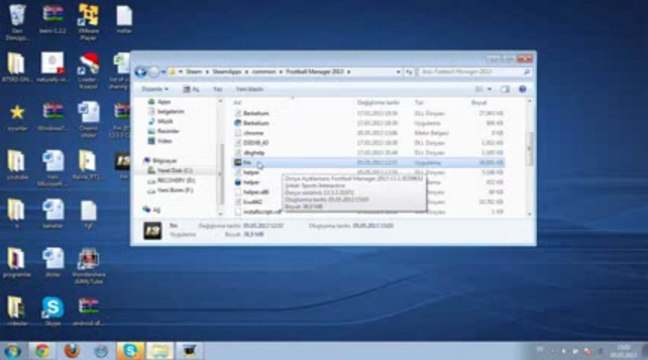
Task: Select Resimler in the navigation pane
Action: pyautogui.click(x=164, y=131)
